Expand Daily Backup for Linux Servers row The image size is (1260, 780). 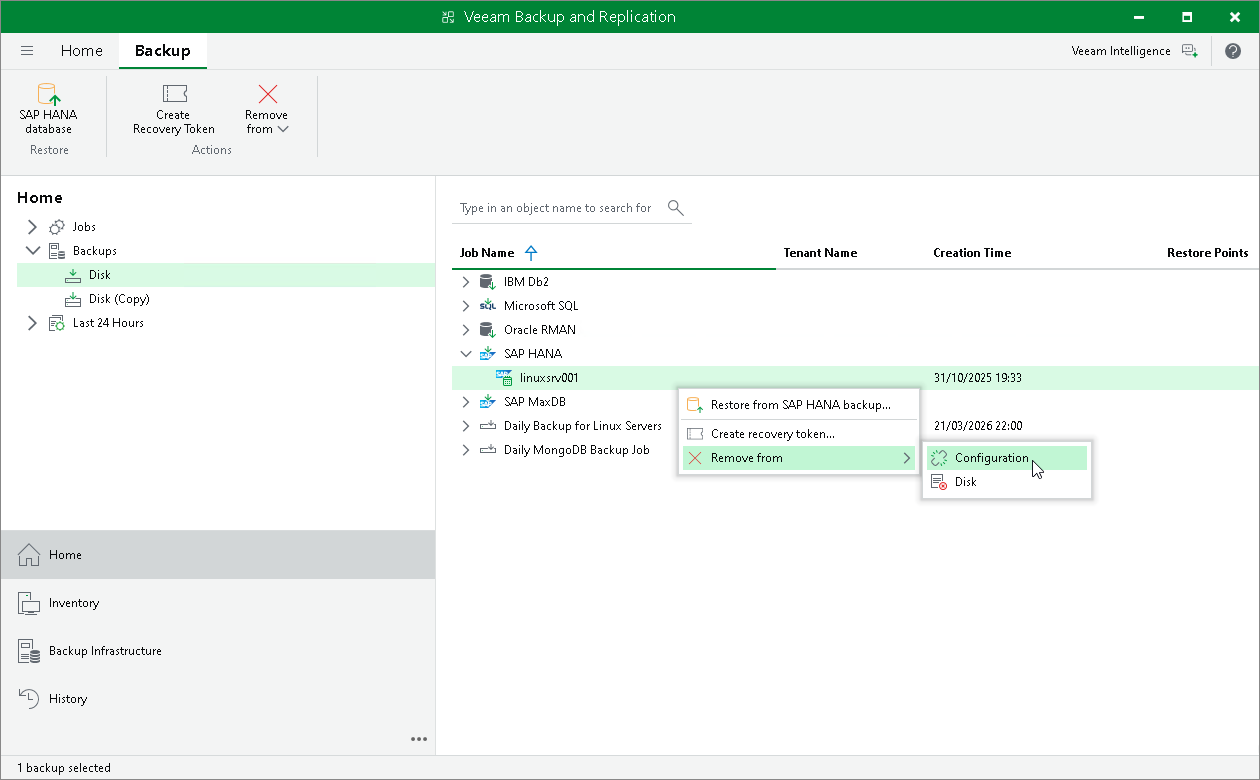pos(465,426)
